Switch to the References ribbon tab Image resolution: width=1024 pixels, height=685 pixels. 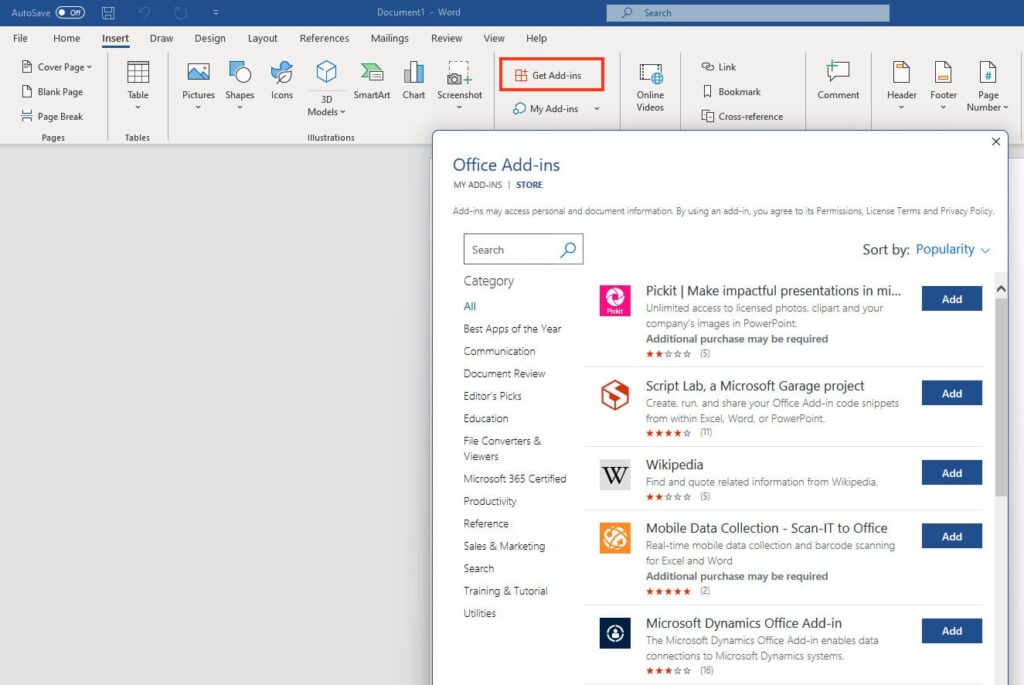[x=324, y=38]
